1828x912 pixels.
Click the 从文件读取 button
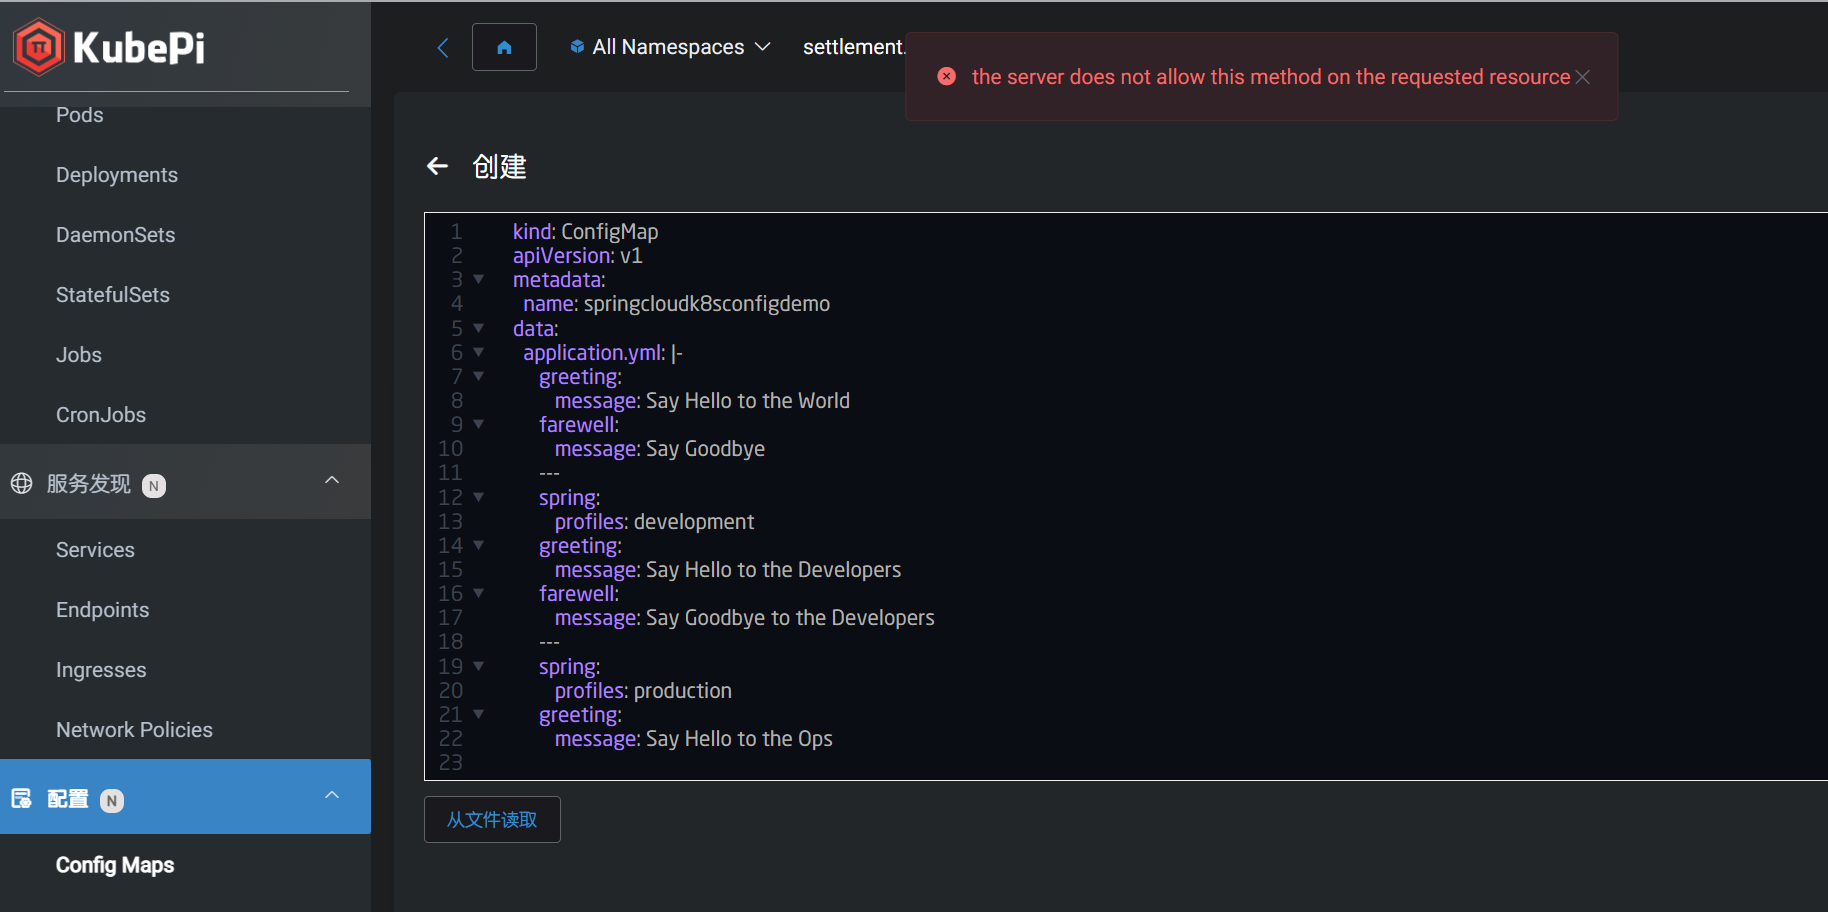tap(491, 819)
